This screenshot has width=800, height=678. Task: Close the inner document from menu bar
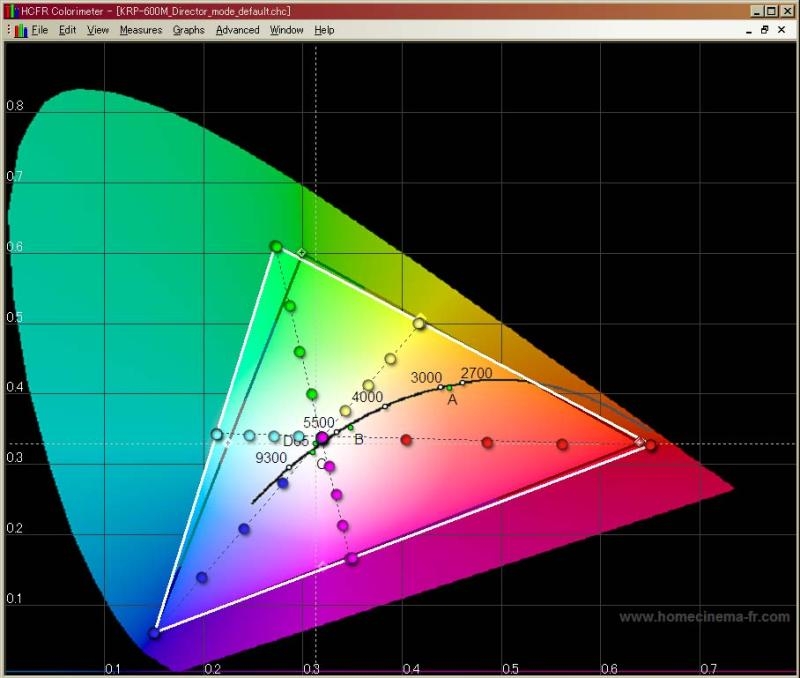tap(783, 30)
